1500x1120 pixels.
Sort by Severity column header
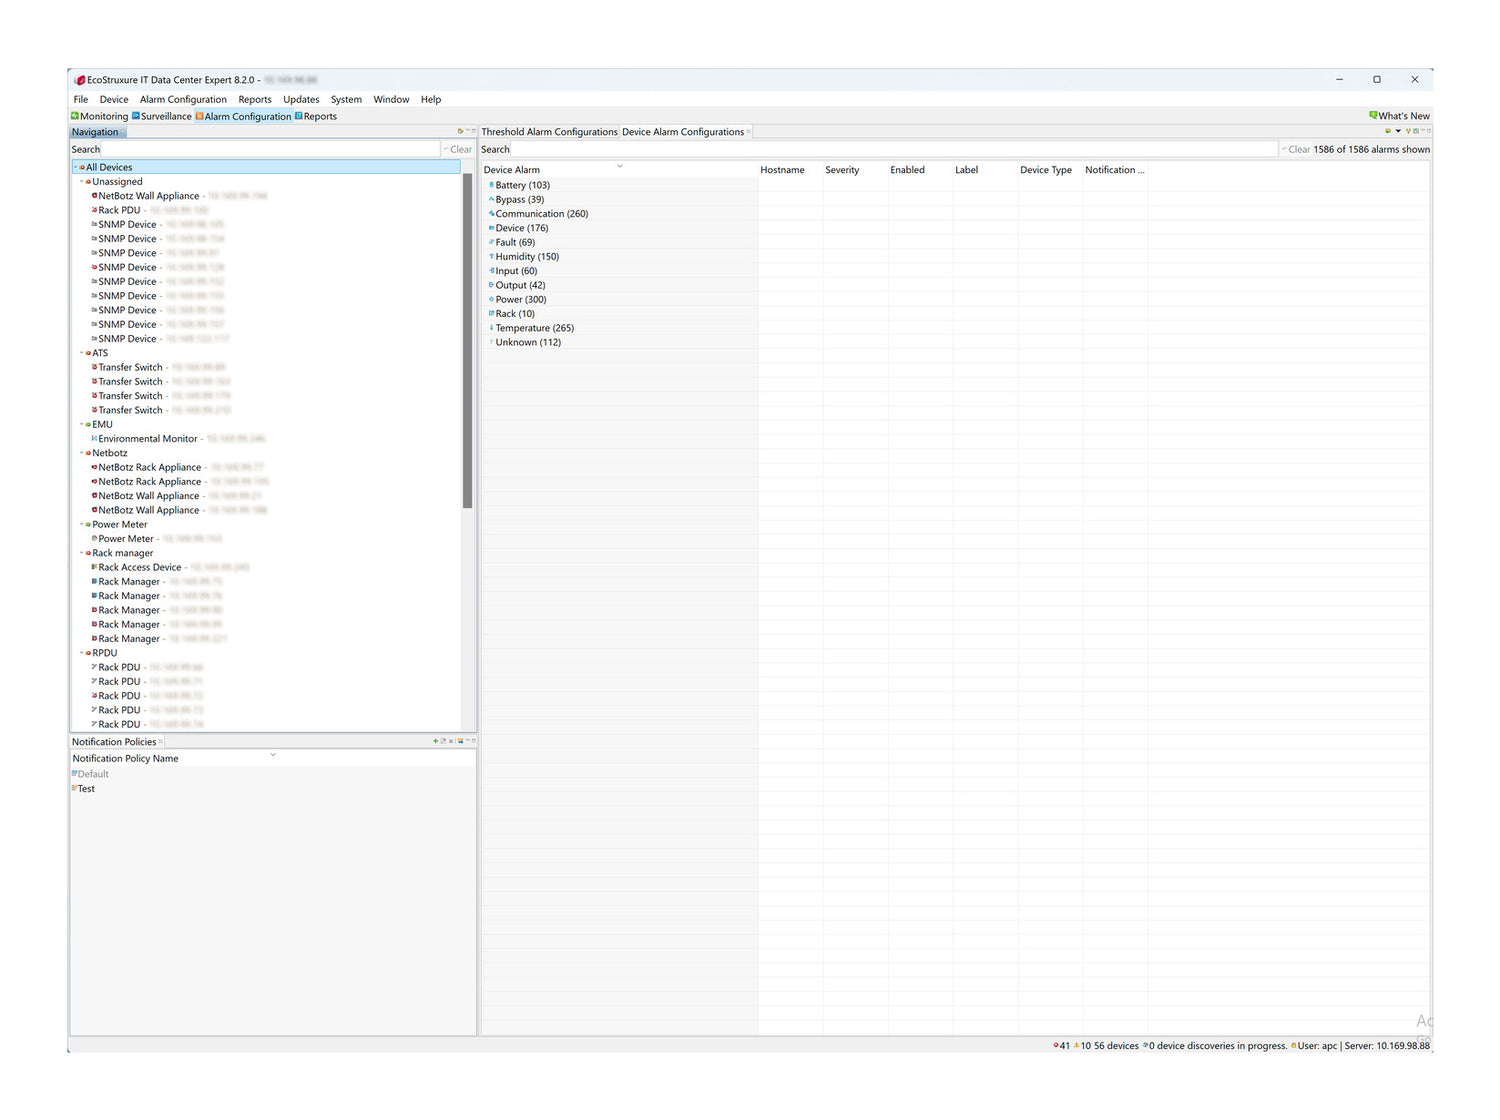click(855, 170)
